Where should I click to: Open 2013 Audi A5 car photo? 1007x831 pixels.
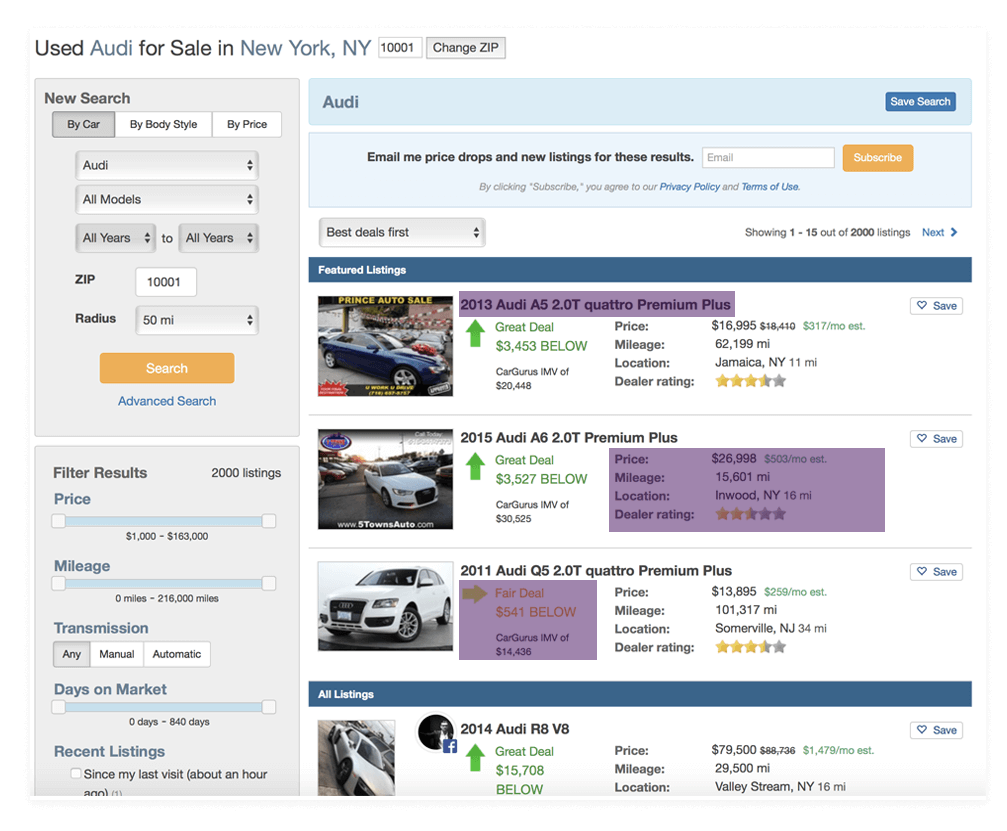(385, 346)
